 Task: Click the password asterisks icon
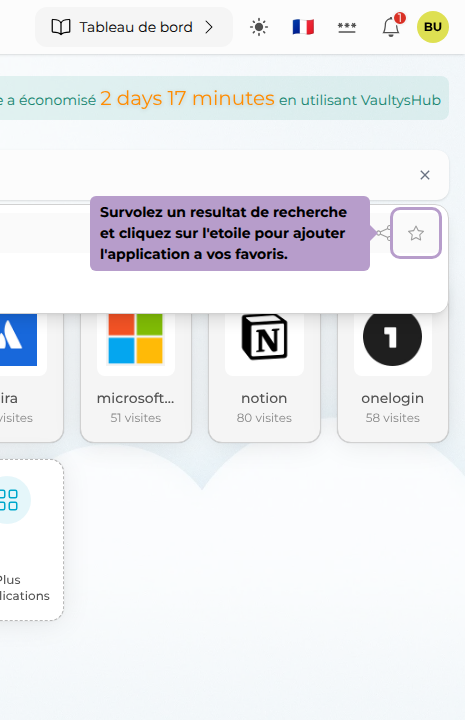pos(347,28)
